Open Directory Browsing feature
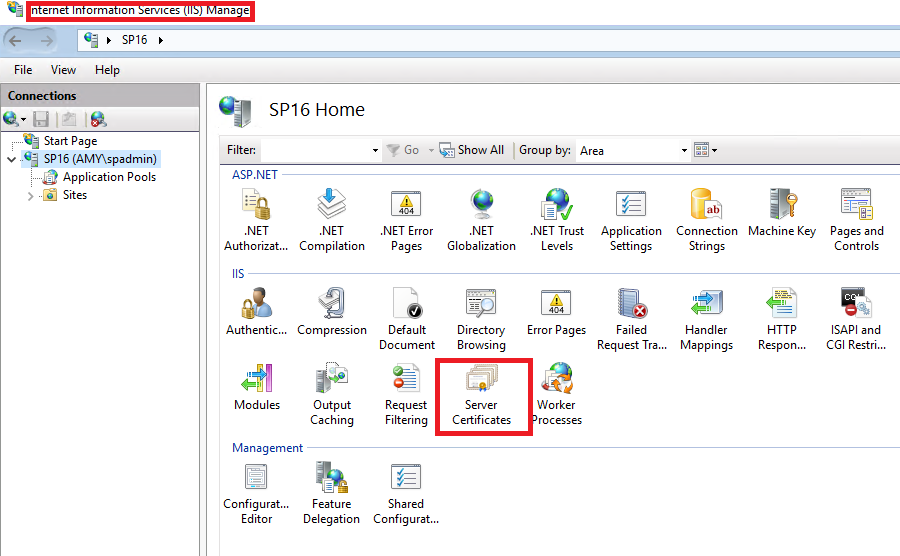 pos(481,320)
